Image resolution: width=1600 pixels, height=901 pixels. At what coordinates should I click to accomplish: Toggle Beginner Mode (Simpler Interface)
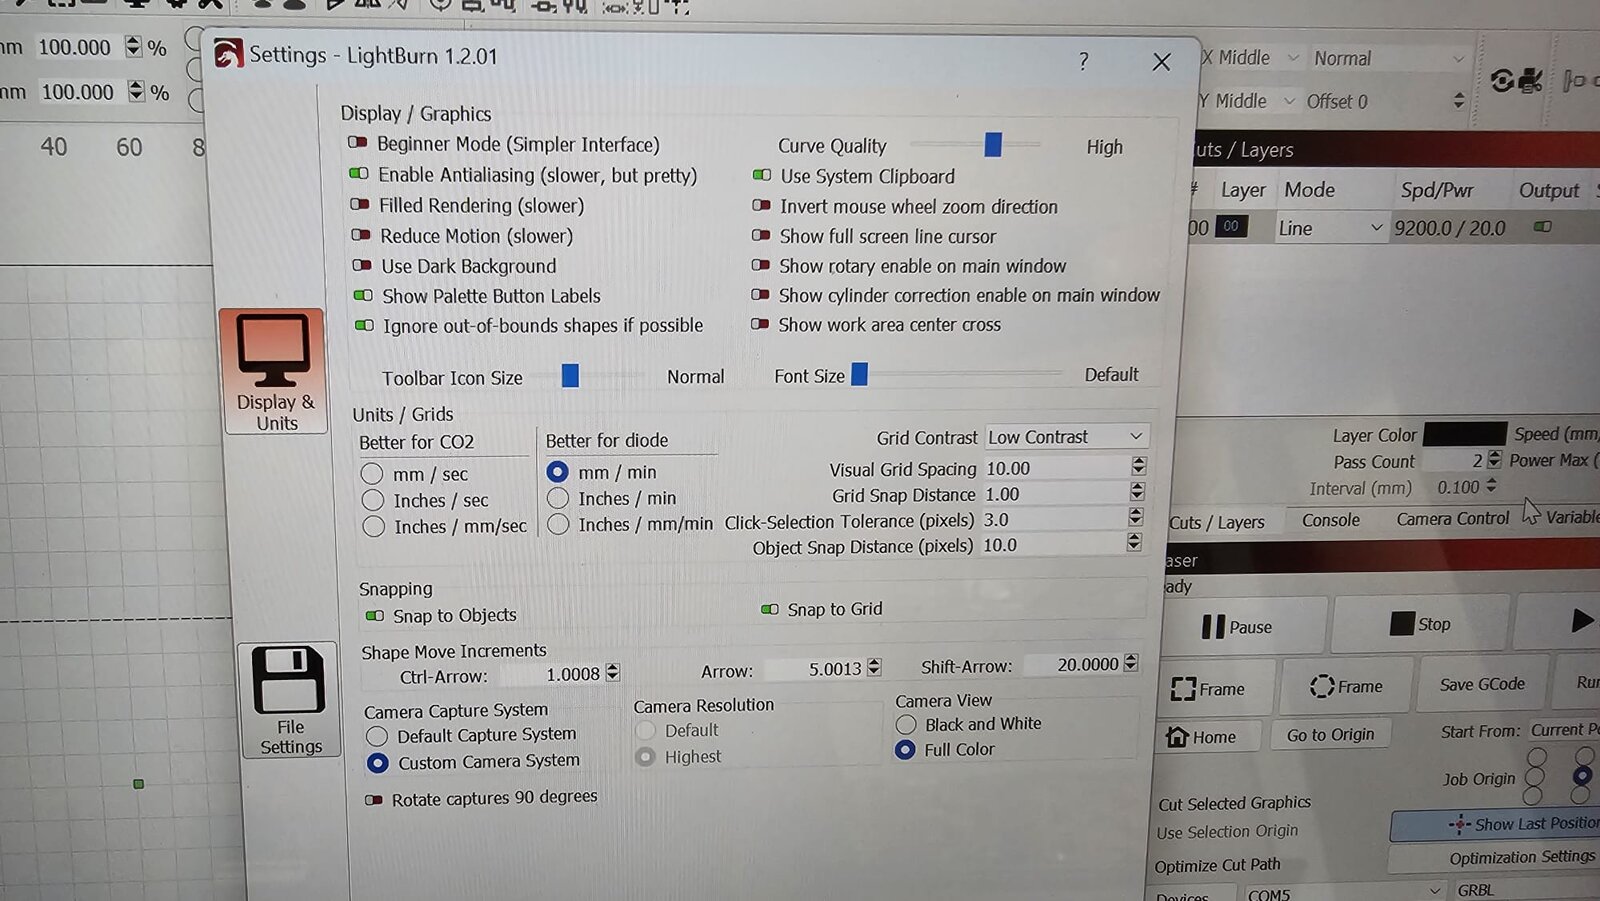(357, 143)
